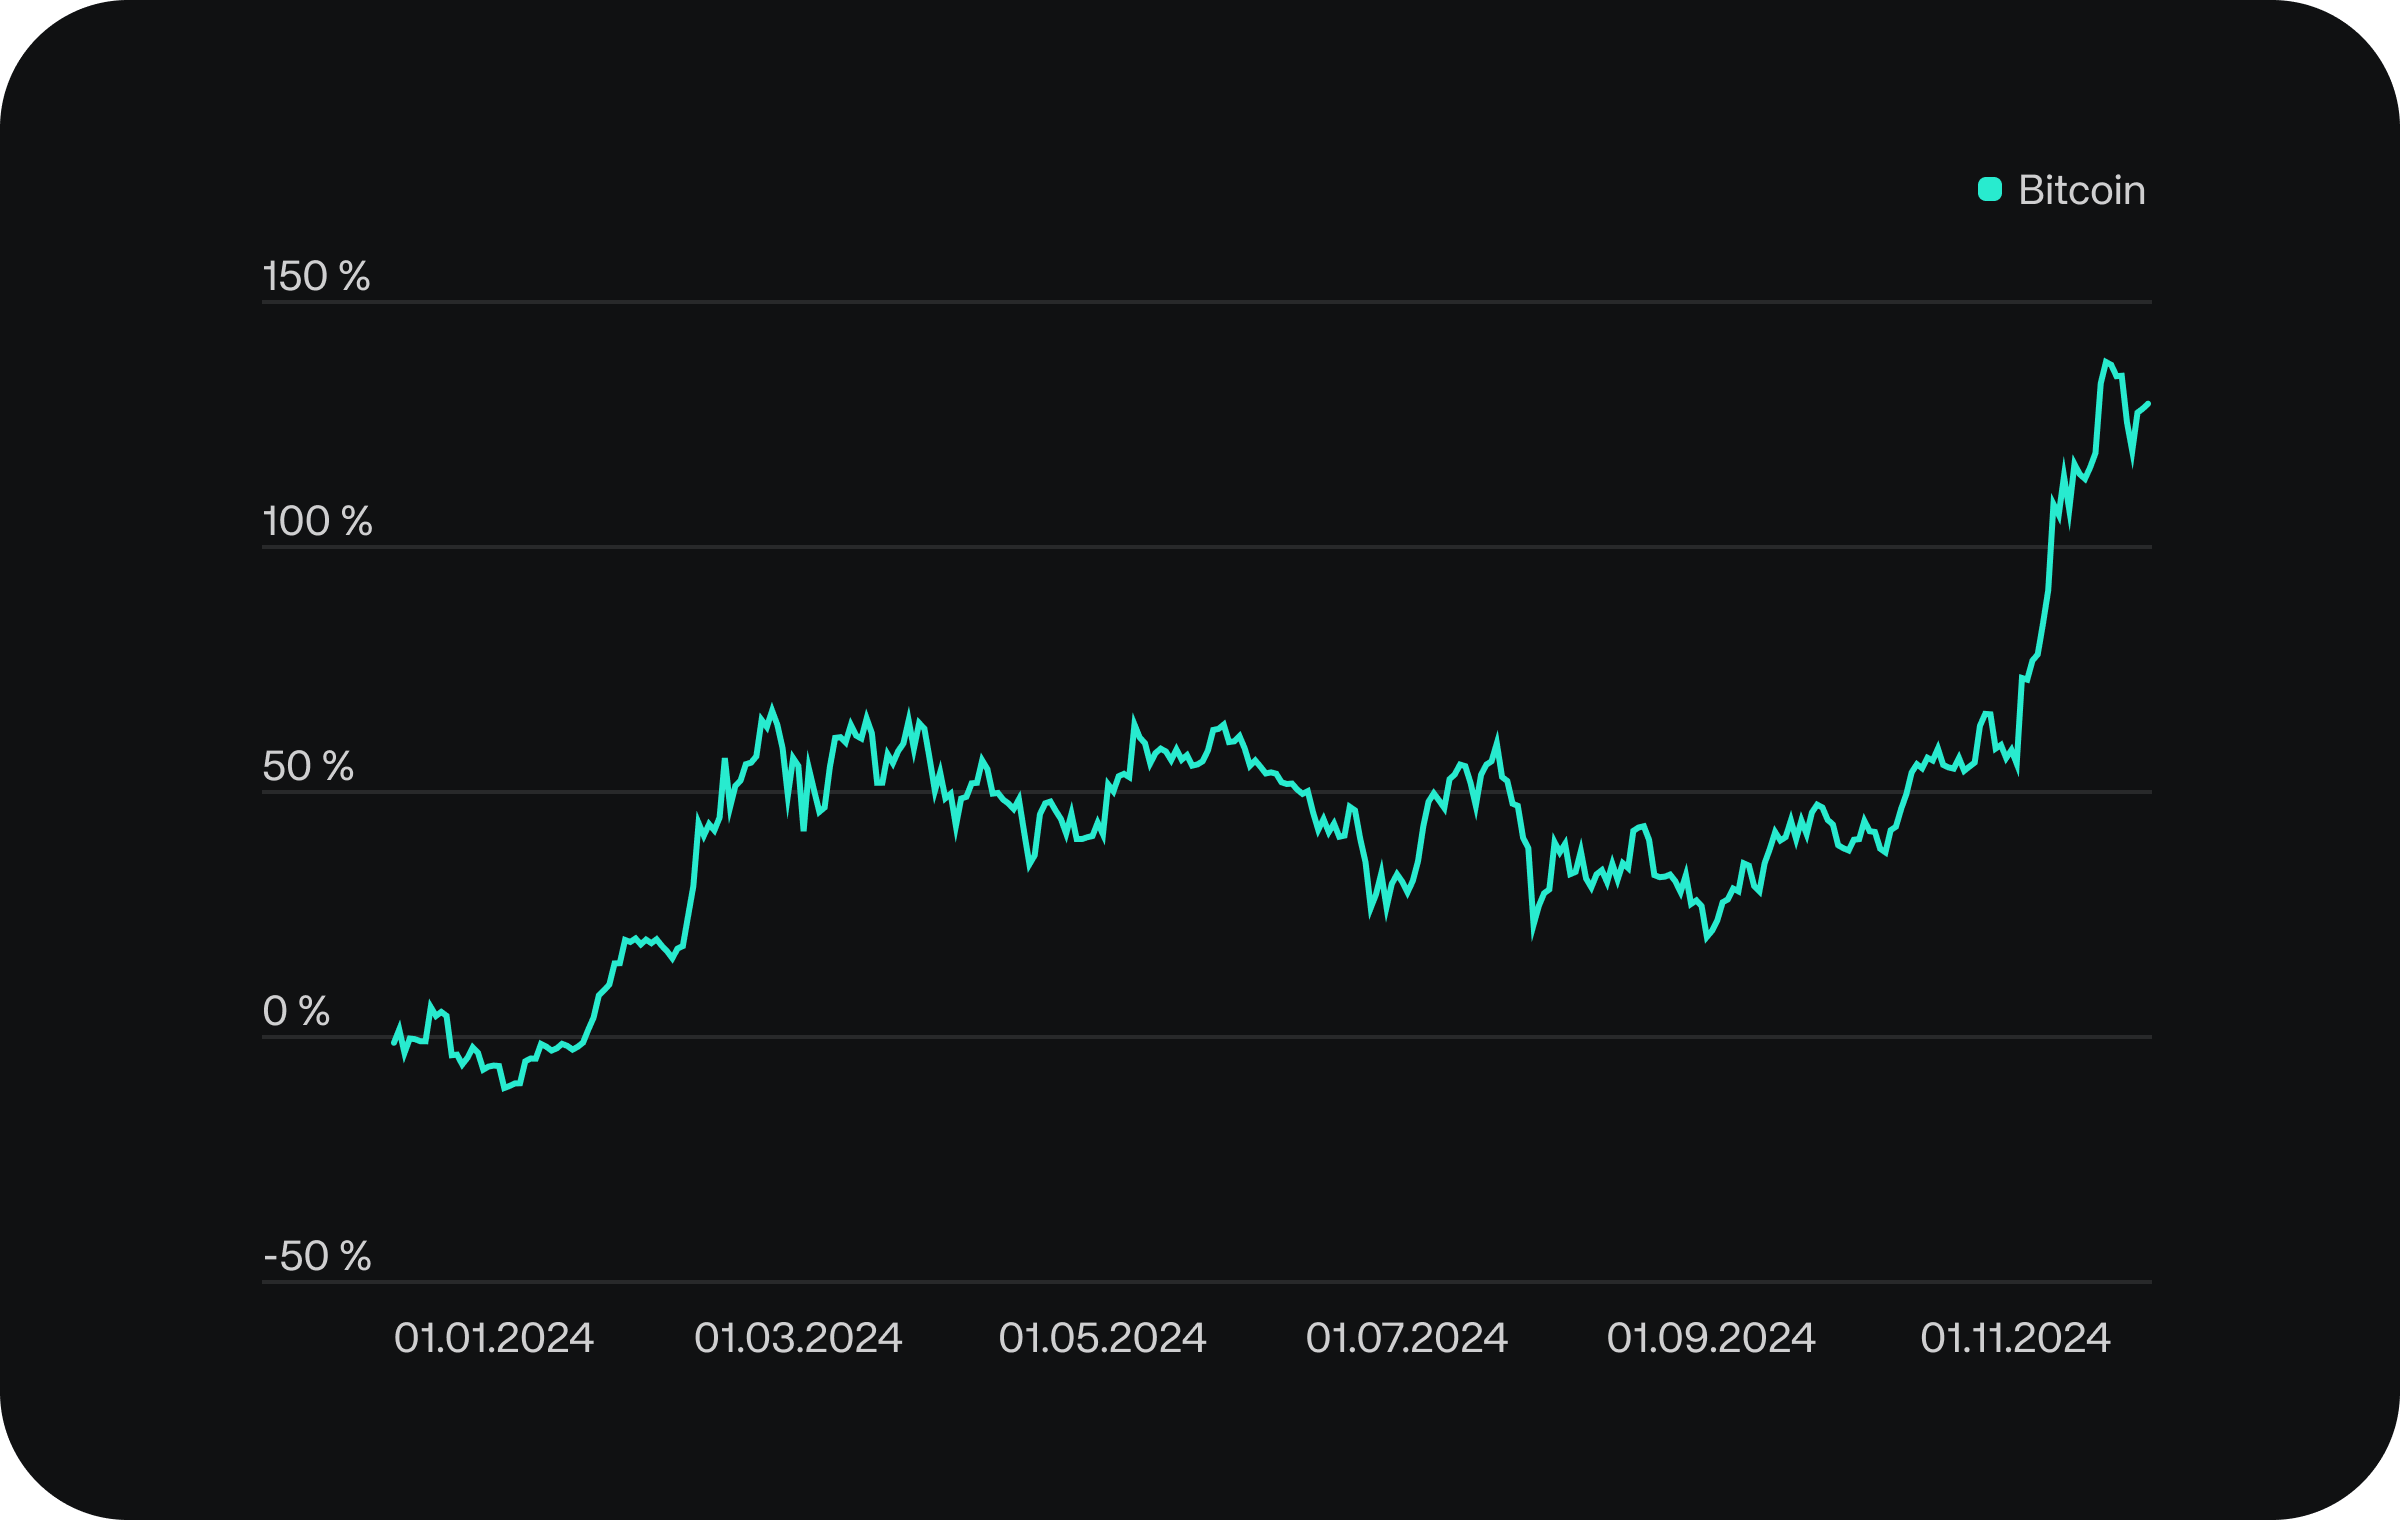Select the 150 % axis label
Viewport: 2400px width, 1520px height.
(316, 276)
